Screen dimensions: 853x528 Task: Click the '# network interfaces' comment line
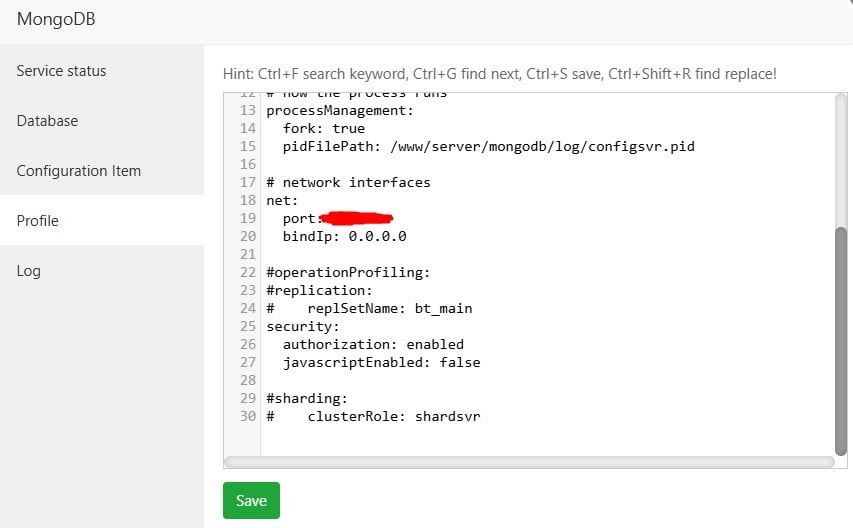tap(348, 182)
